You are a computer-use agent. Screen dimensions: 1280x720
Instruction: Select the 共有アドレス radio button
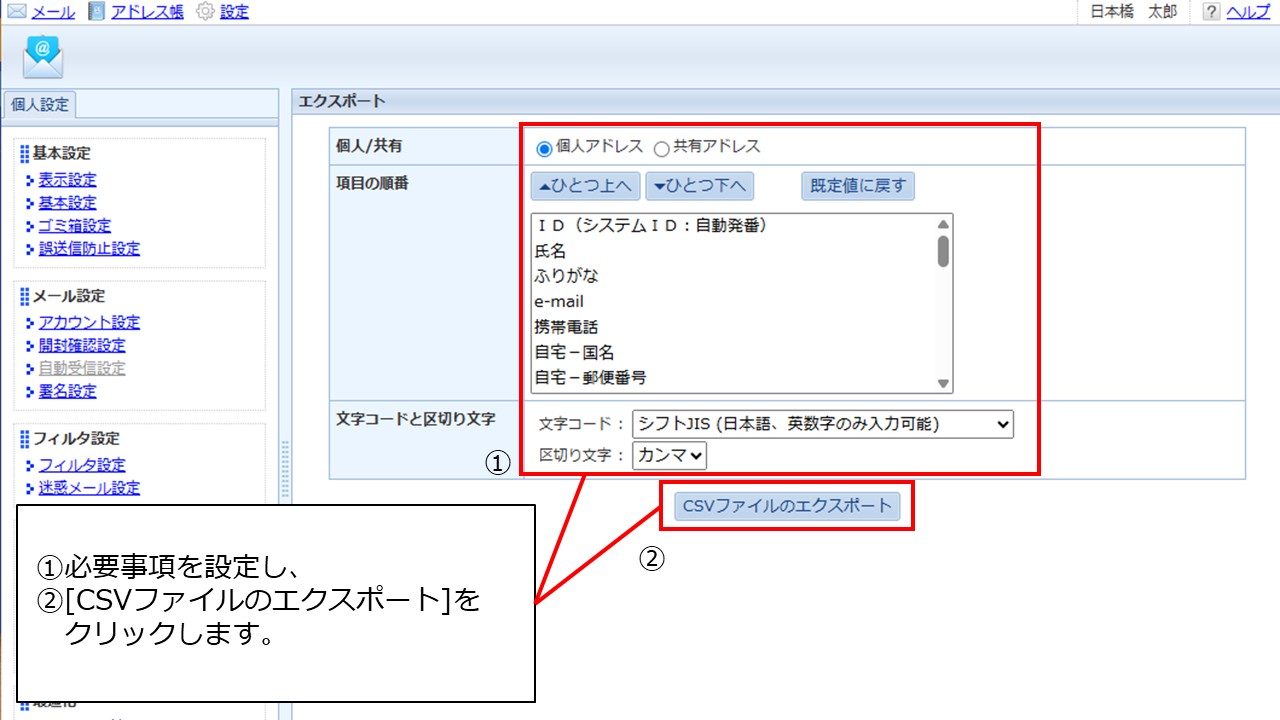[x=661, y=148]
